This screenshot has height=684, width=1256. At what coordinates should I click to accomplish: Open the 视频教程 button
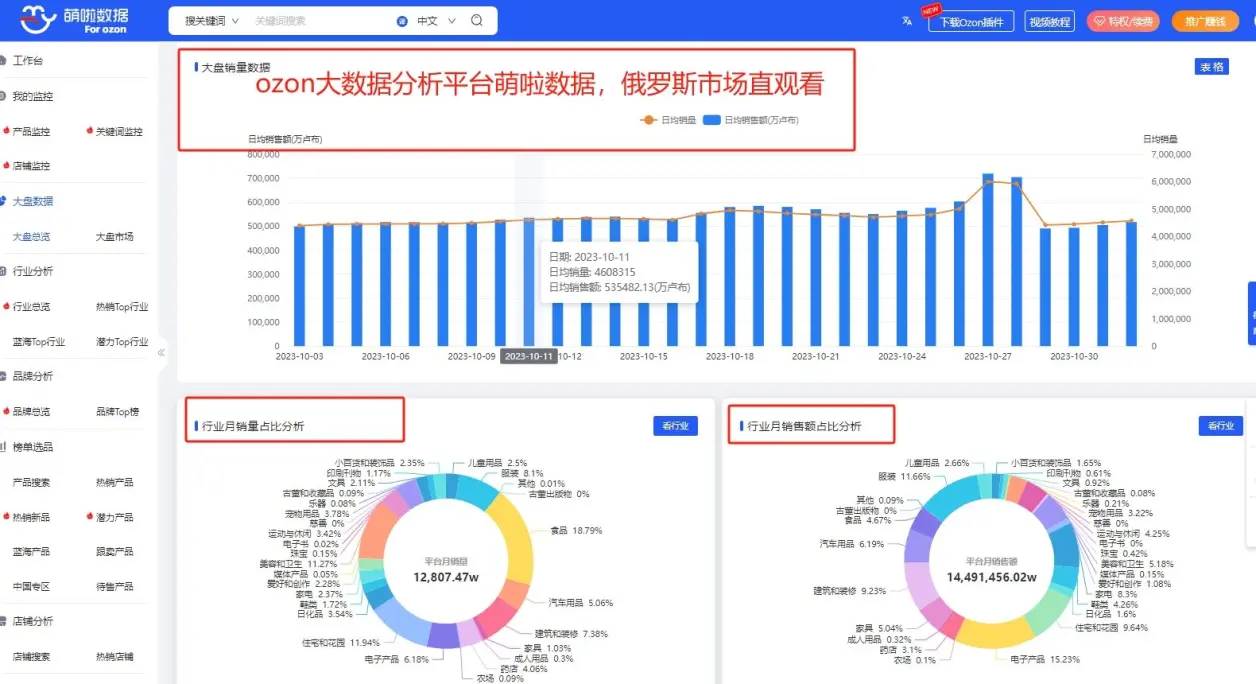pos(1050,21)
